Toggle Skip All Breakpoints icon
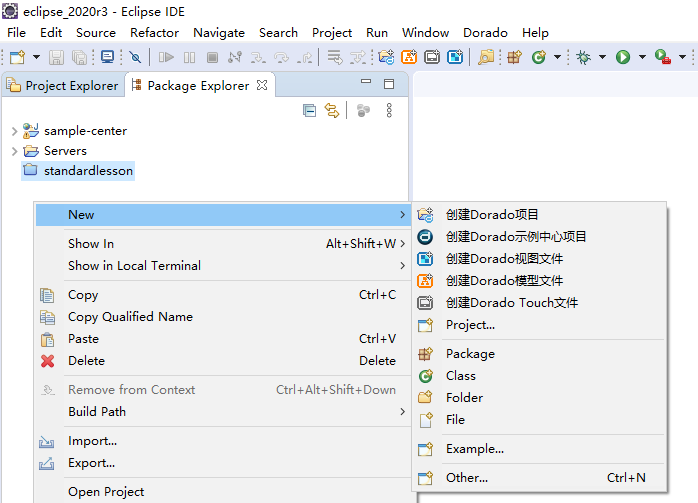 (x=135, y=57)
